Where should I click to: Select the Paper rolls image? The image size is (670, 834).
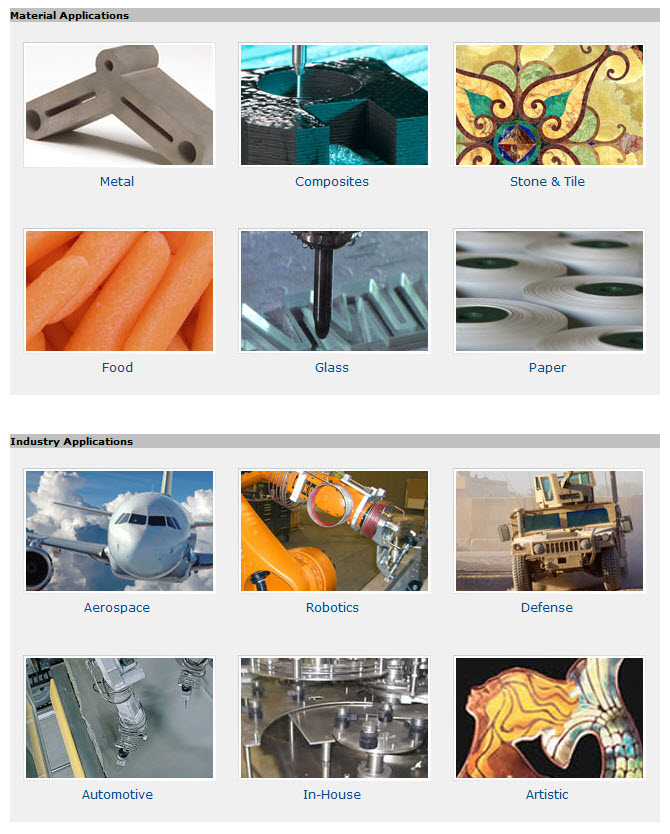[x=549, y=291]
